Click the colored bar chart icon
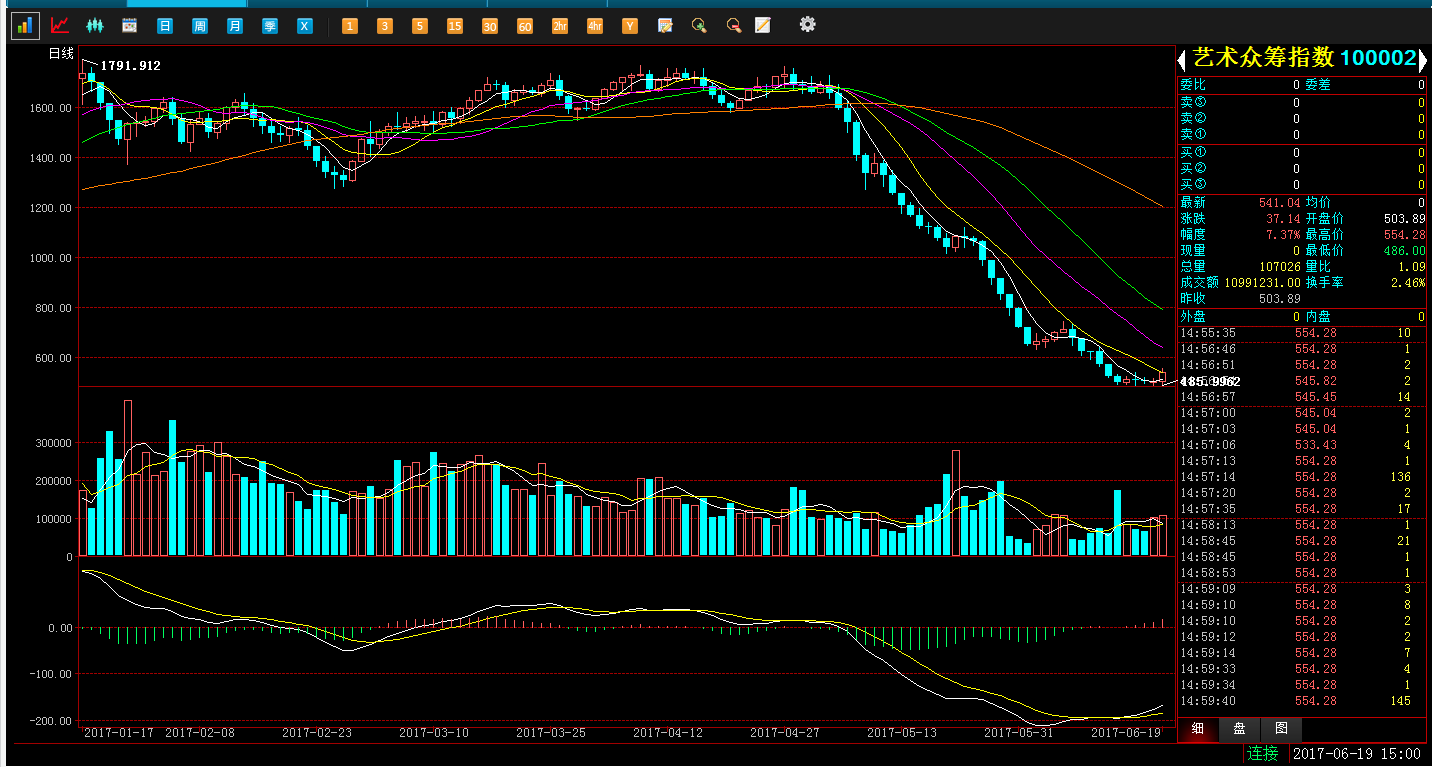The image size is (1432, 767). tap(25, 25)
